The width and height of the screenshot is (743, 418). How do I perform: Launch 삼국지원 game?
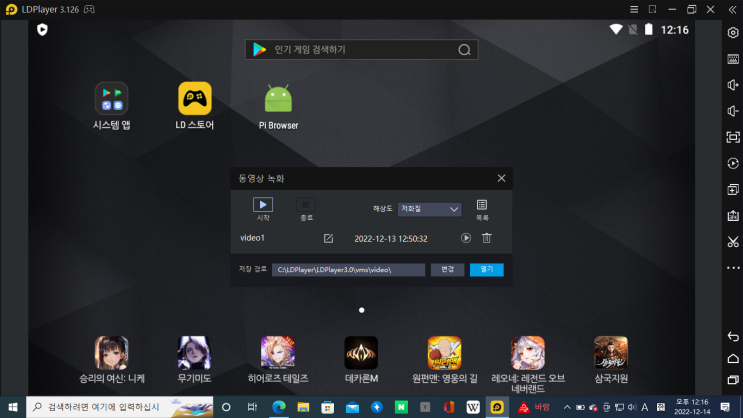pyautogui.click(x=611, y=360)
